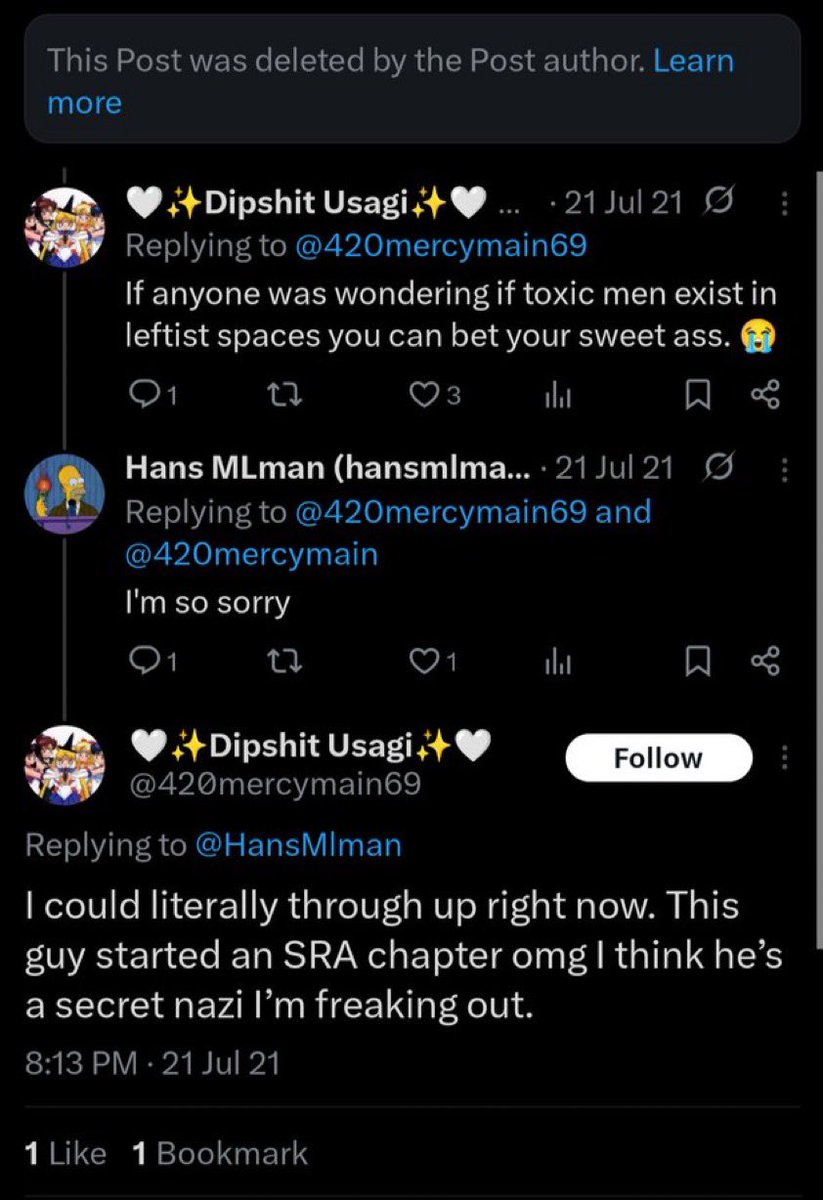Reply to Hans MLman's "I'm so sorry" post

pos(155,659)
